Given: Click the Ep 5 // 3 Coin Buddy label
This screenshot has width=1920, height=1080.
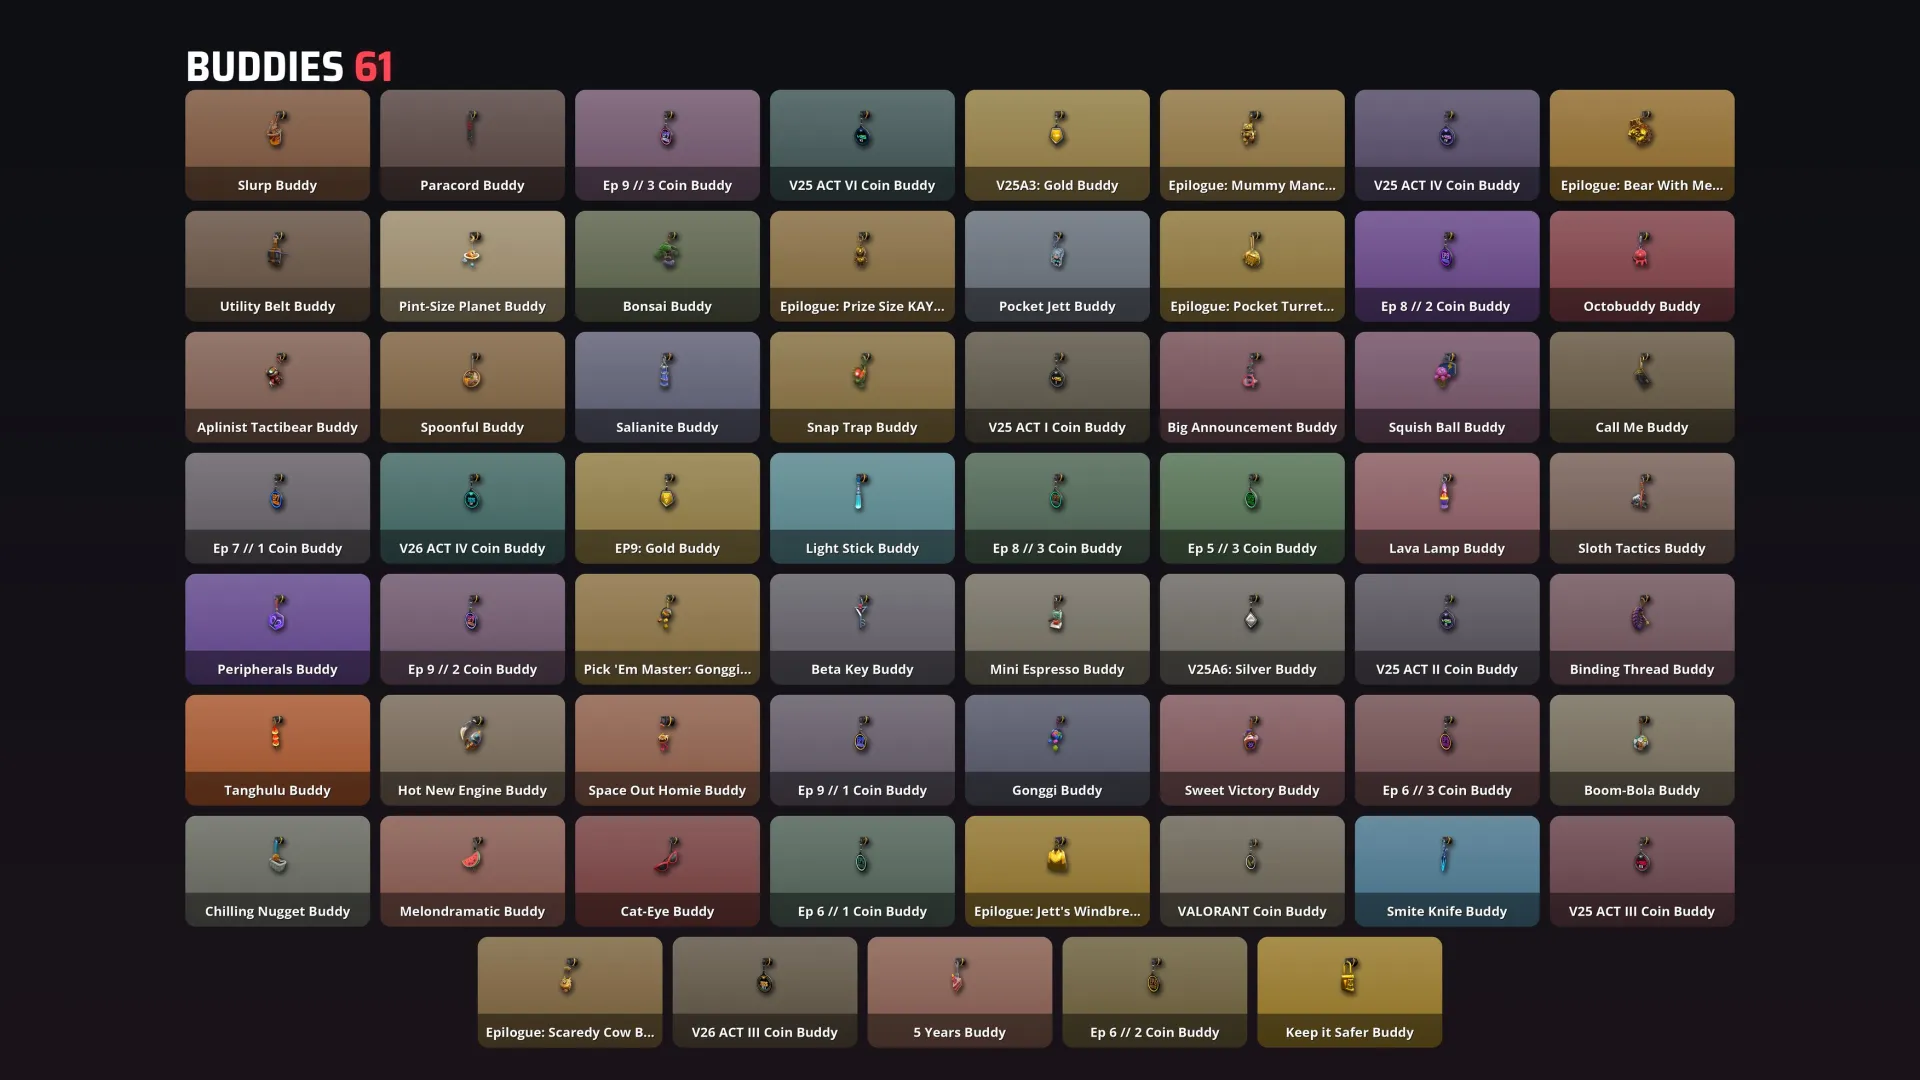Looking at the screenshot, I should coord(1252,548).
